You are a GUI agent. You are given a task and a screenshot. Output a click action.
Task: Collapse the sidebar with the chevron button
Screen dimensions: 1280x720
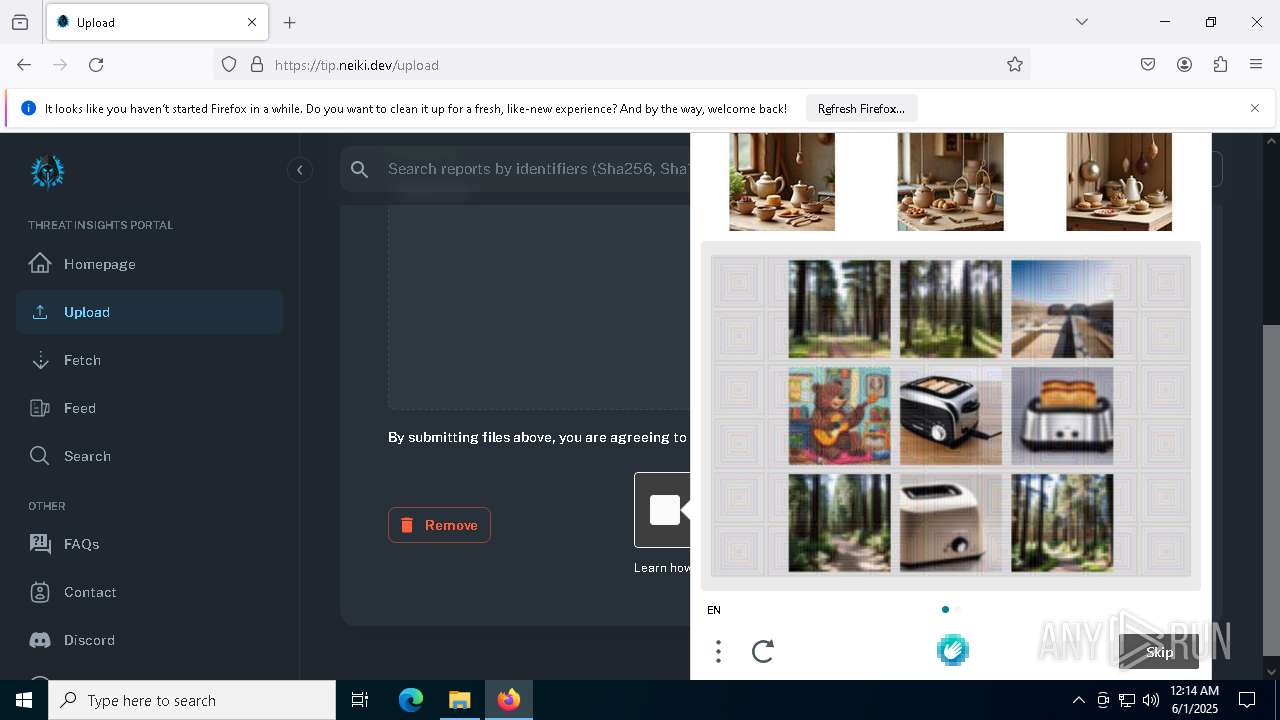coord(300,170)
